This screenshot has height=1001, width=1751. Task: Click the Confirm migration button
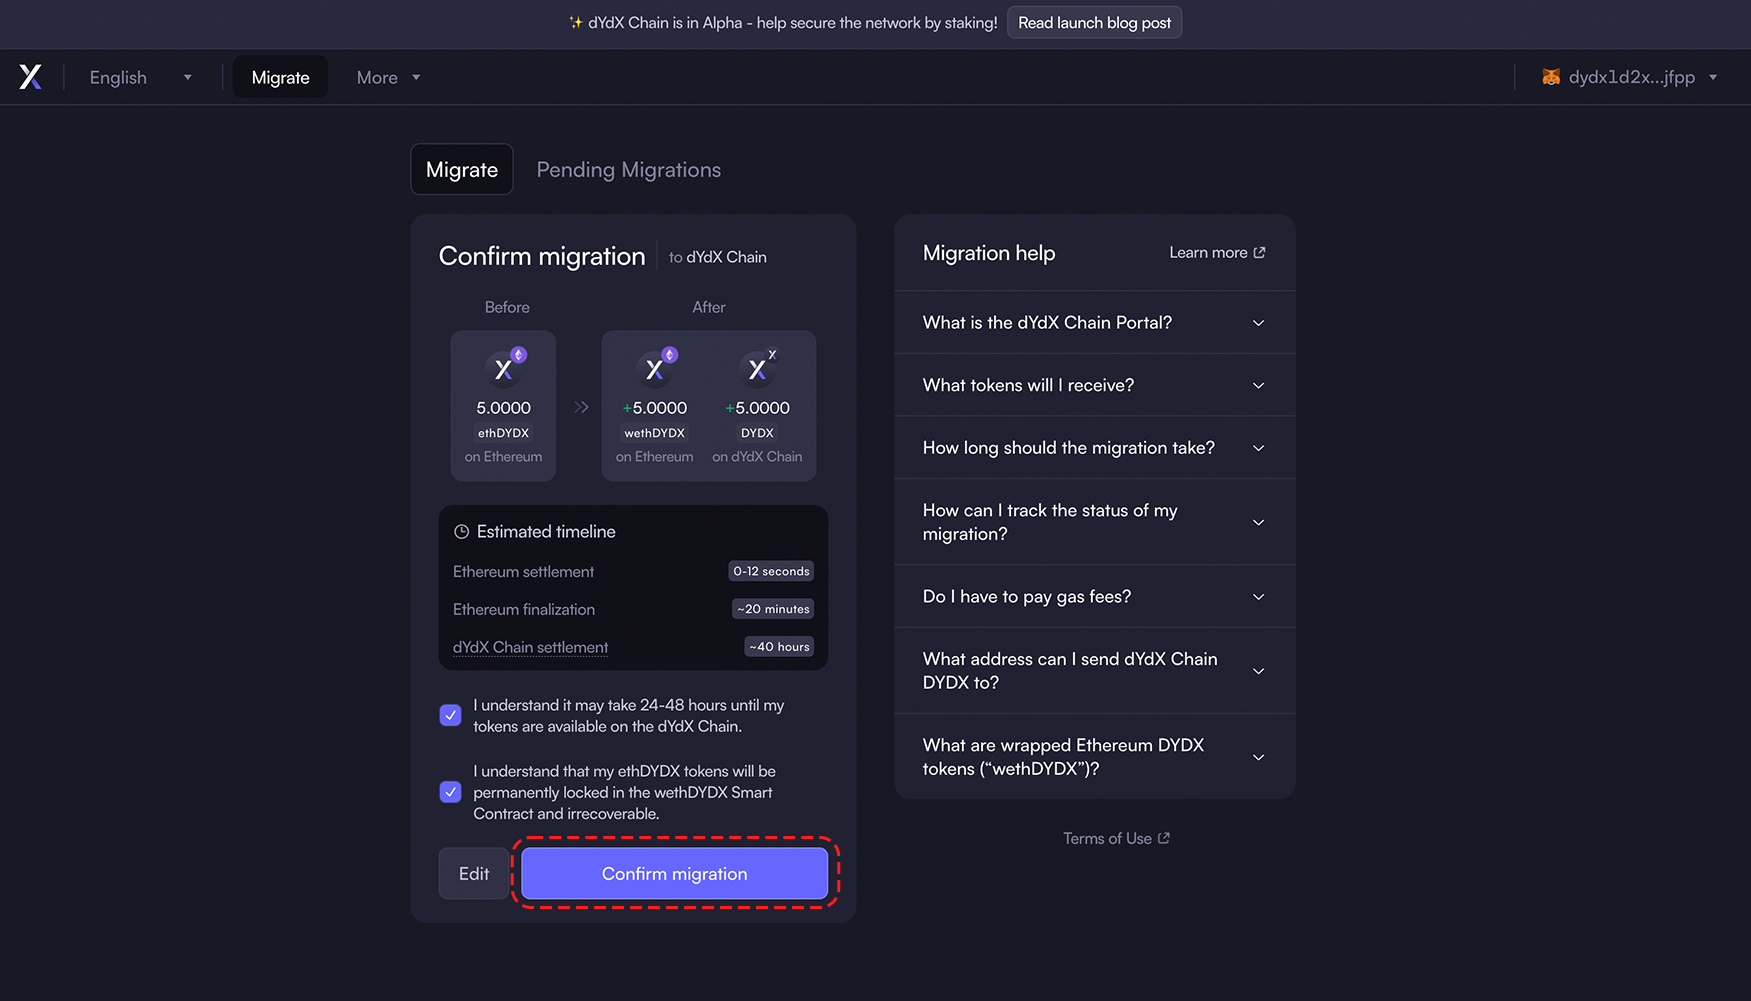(675, 873)
